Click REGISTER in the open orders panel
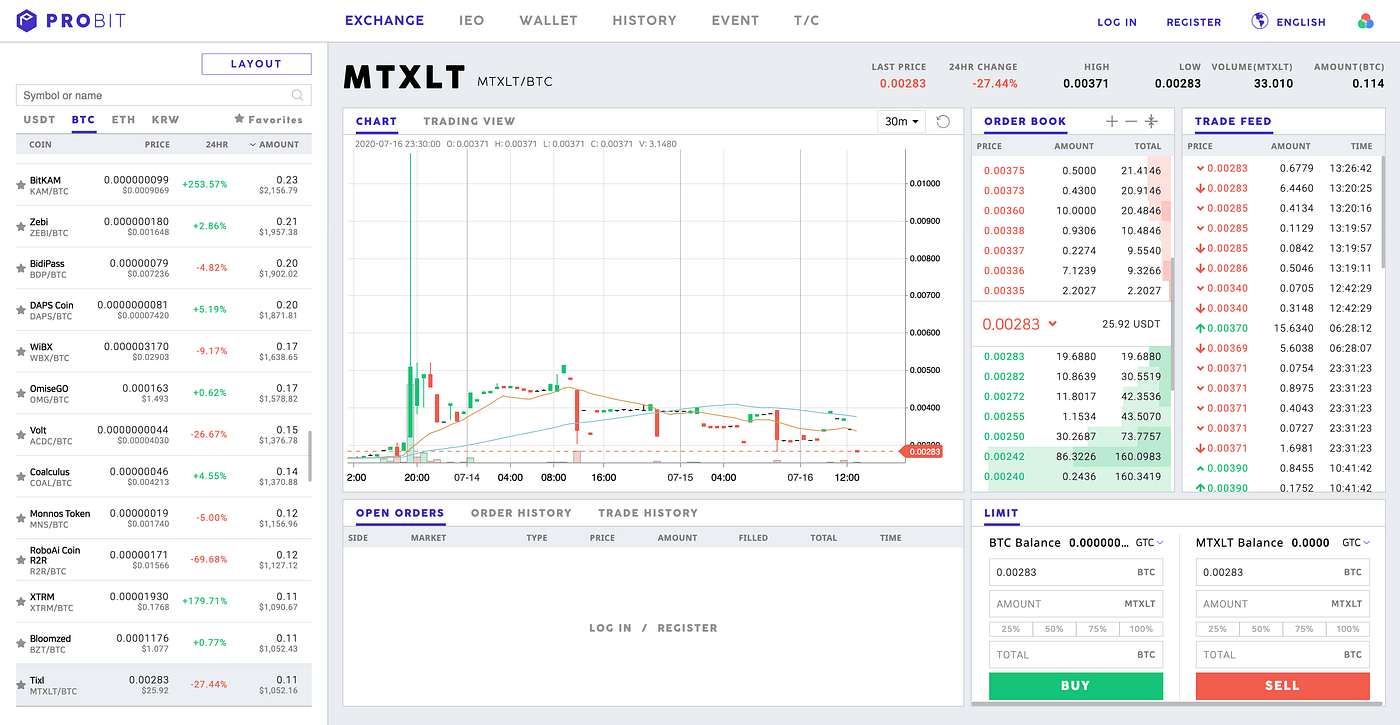Image resolution: width=1400 pixels, height=725 pixels. 687,628
